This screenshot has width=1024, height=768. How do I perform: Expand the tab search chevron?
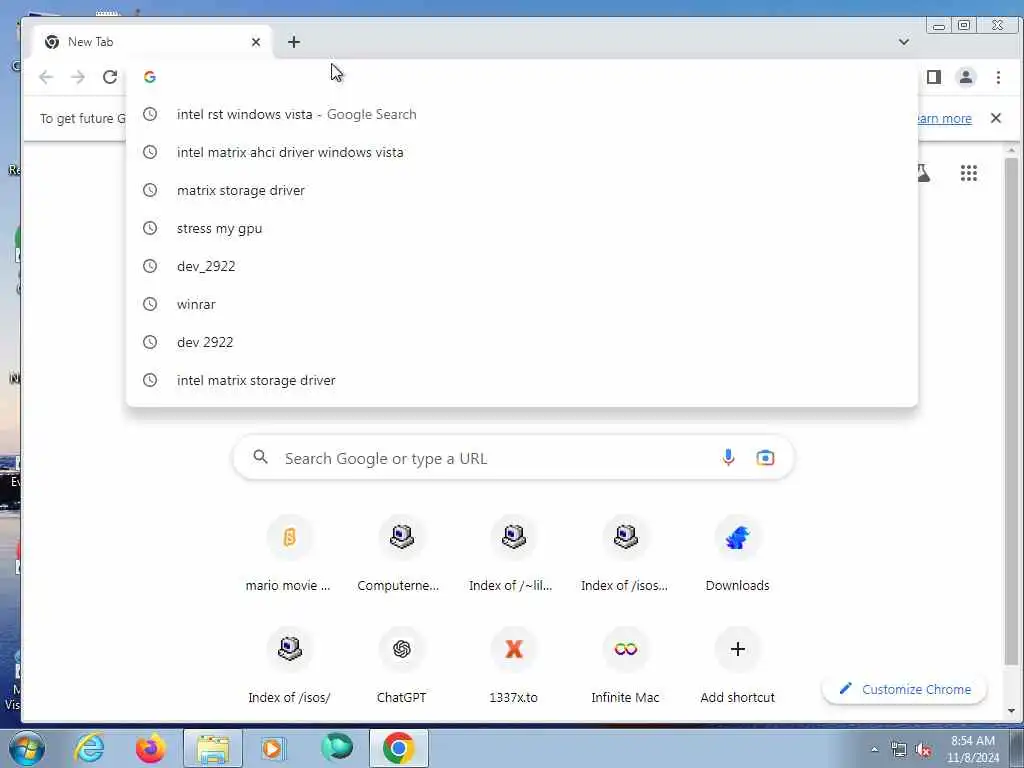(904, 42)
